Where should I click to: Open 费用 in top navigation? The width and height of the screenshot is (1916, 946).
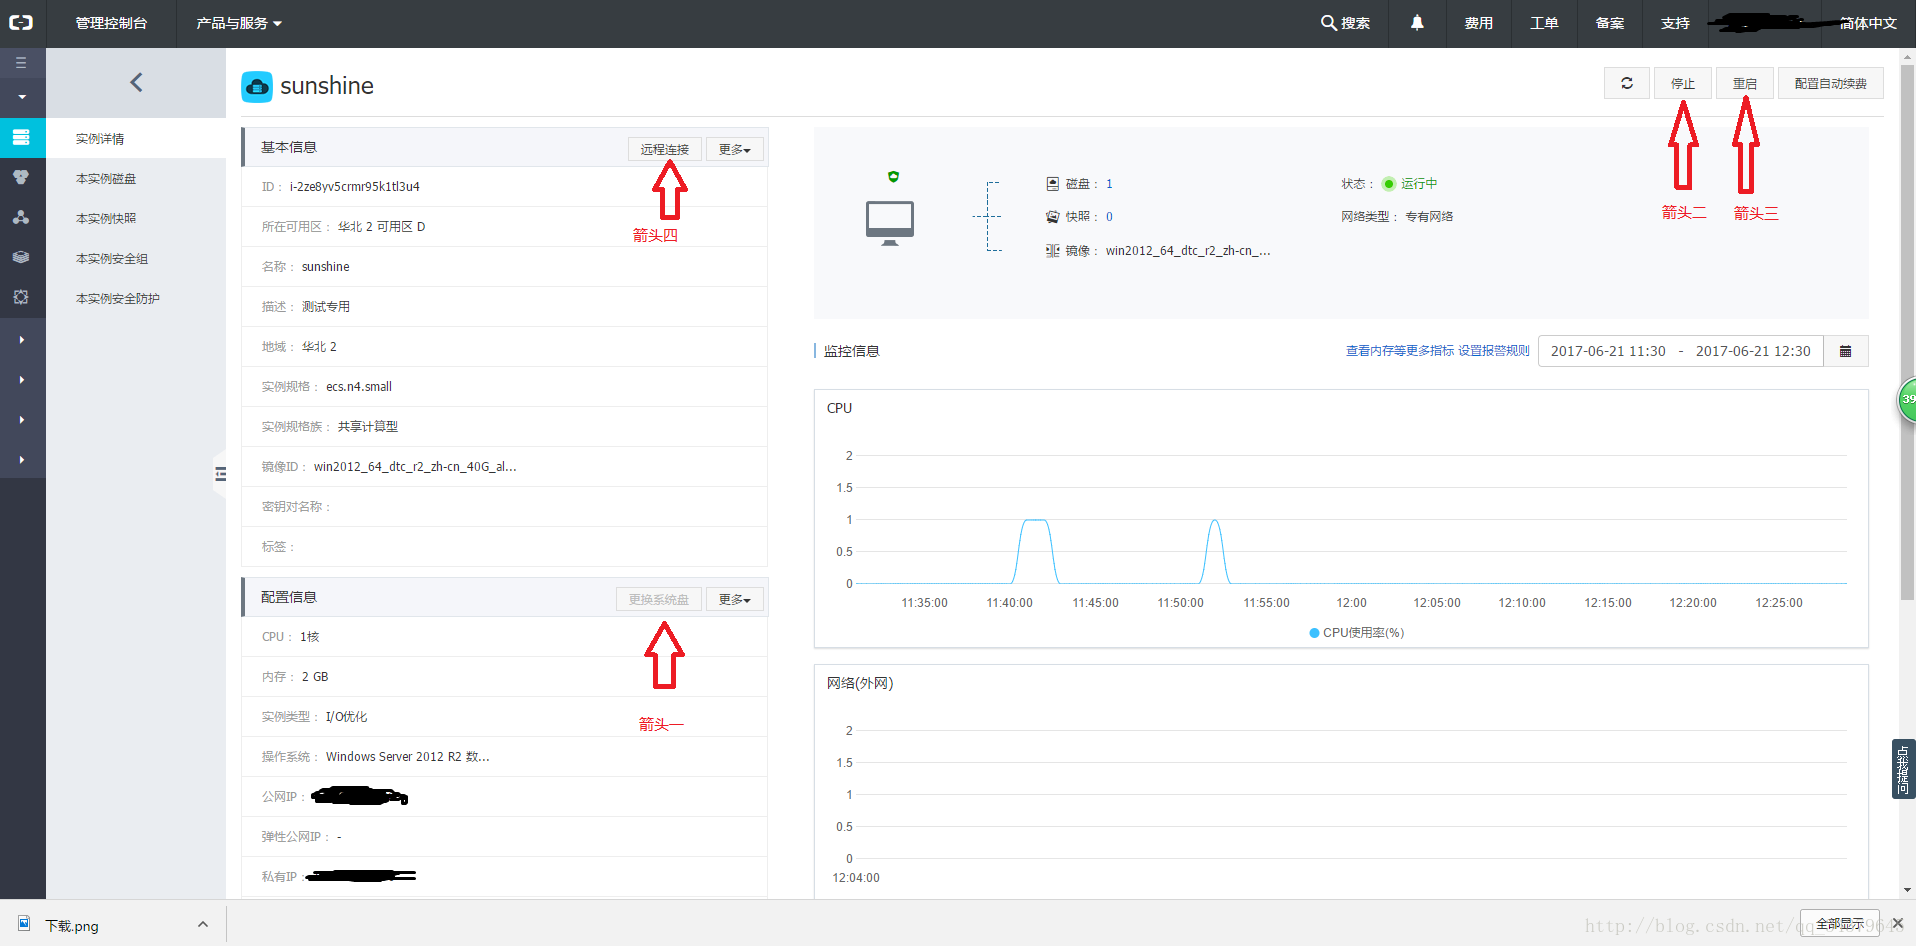pos(1478,23)
